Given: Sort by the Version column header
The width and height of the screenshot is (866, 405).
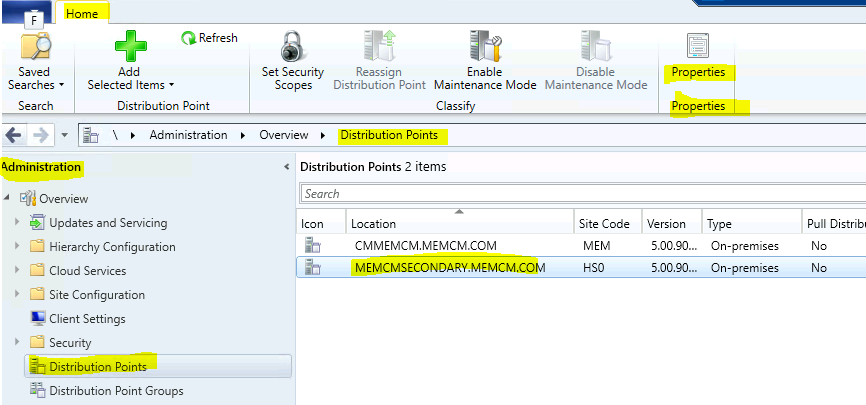Looking at the screenshot, I should point(672,224).
